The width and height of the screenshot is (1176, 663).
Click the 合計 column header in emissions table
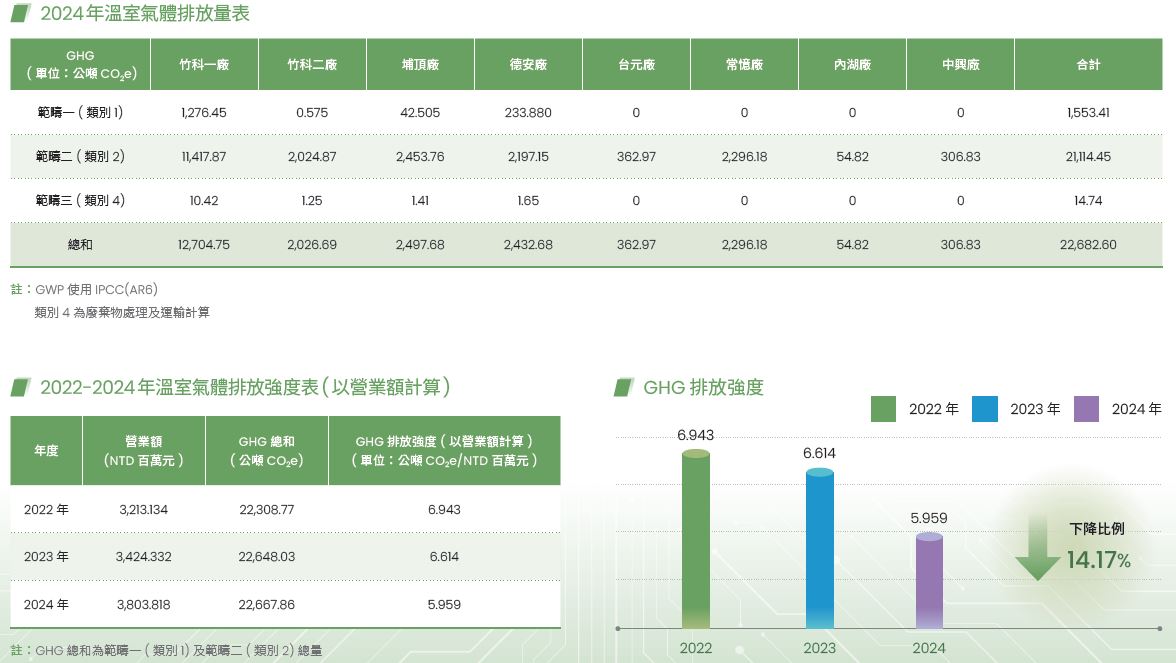tap(1088, 65)
